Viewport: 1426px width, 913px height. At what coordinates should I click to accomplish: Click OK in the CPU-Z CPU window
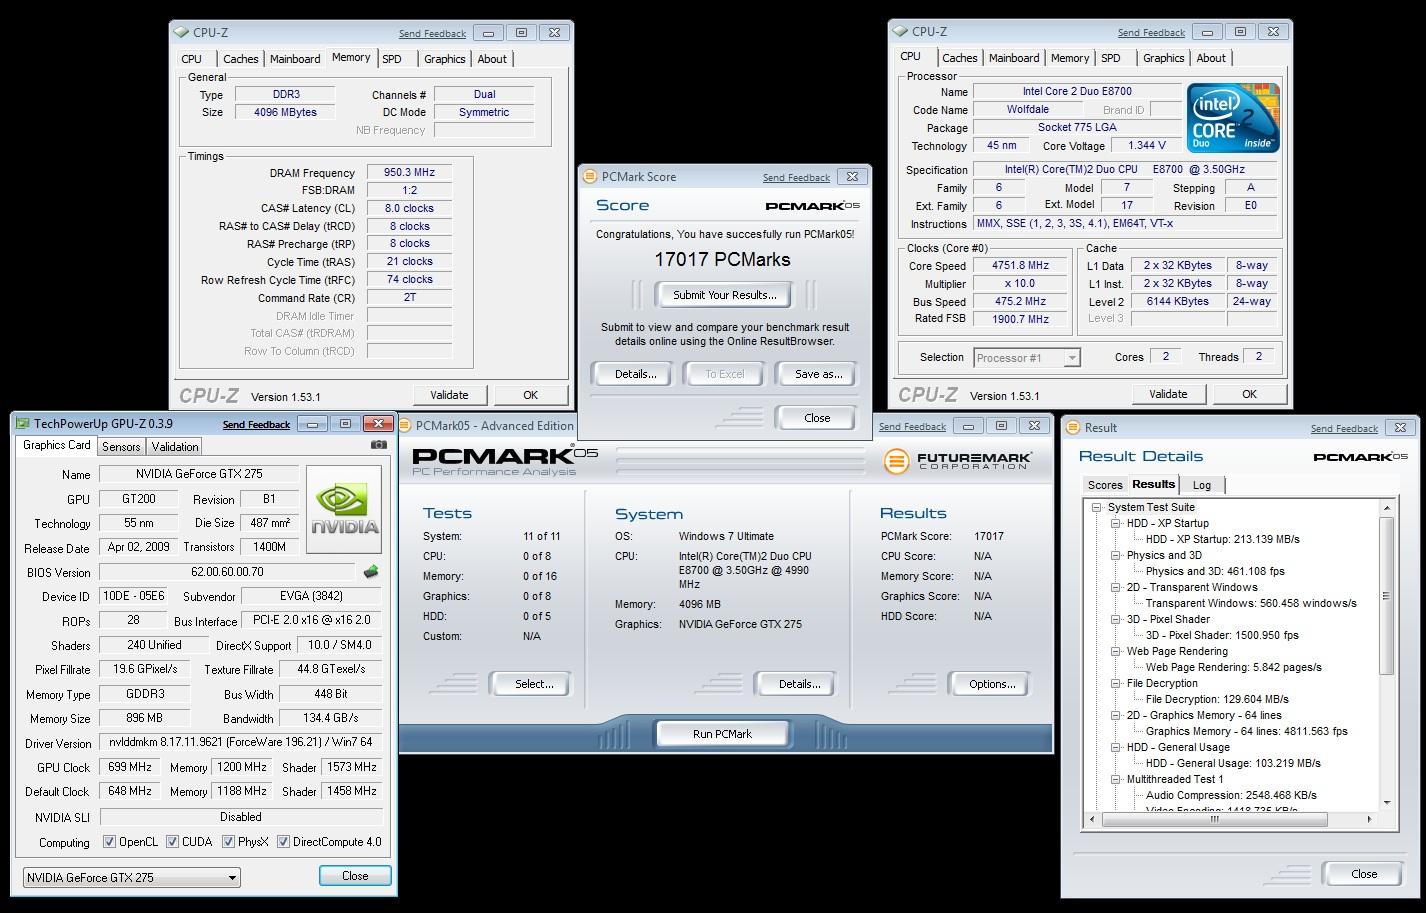point(1249,394)
